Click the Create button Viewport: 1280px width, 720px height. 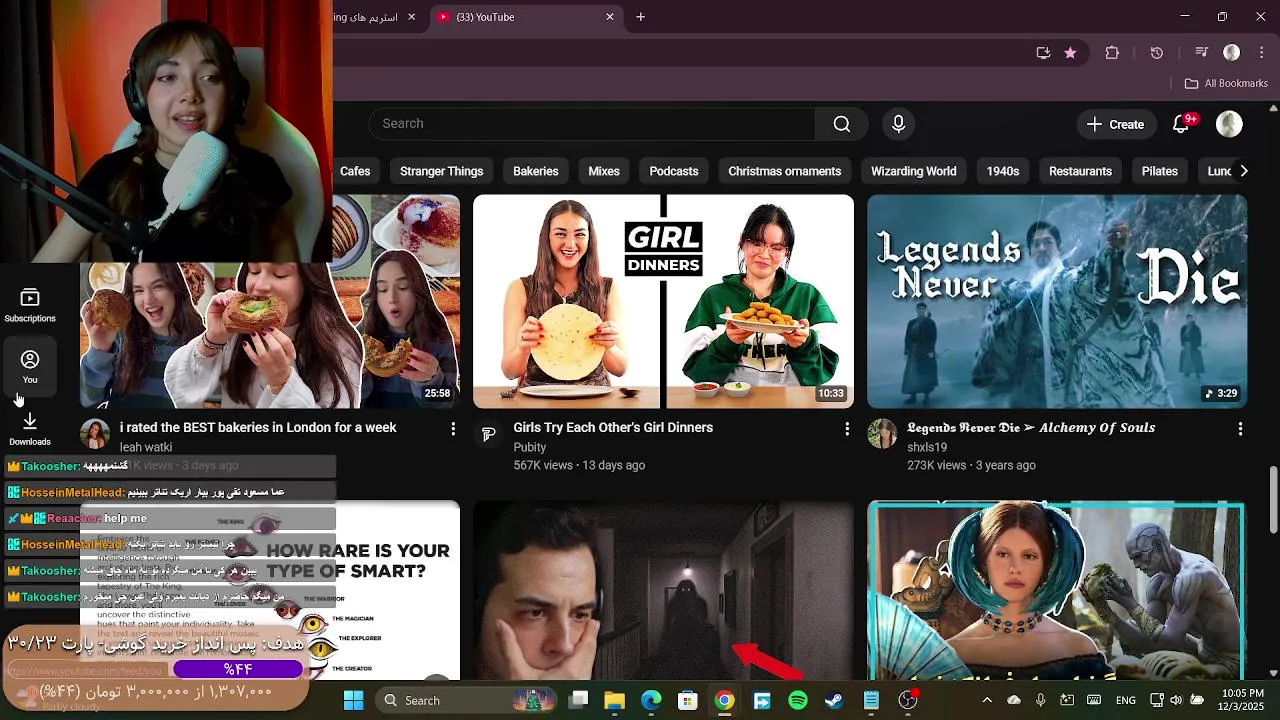(x=1116, y=124)
